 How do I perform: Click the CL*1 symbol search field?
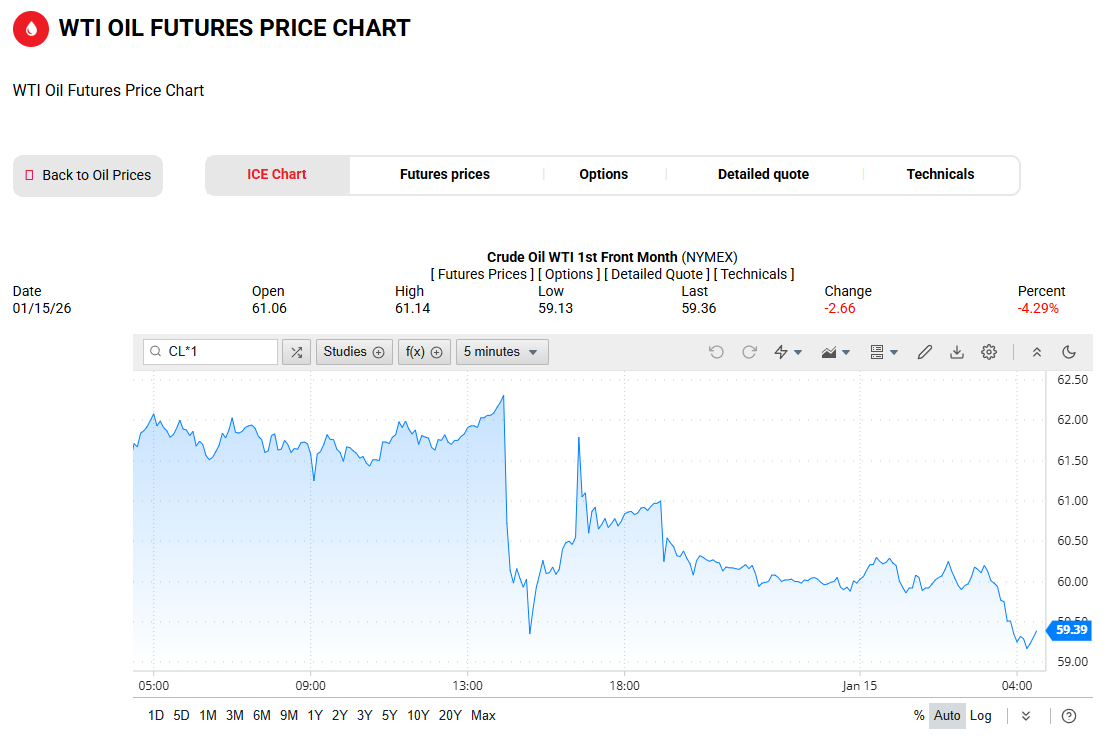(218, 352)
